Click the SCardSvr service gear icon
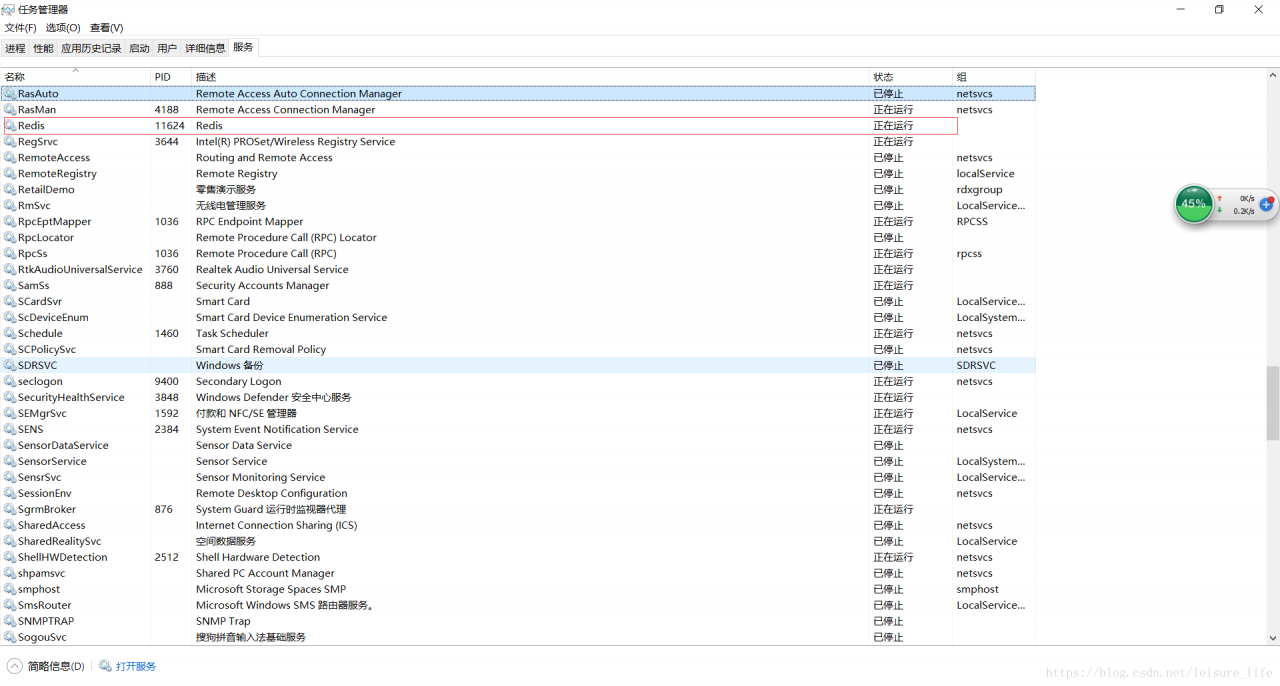The height and width of the screenshot is (686, 1280). click(x=10, y=301)
